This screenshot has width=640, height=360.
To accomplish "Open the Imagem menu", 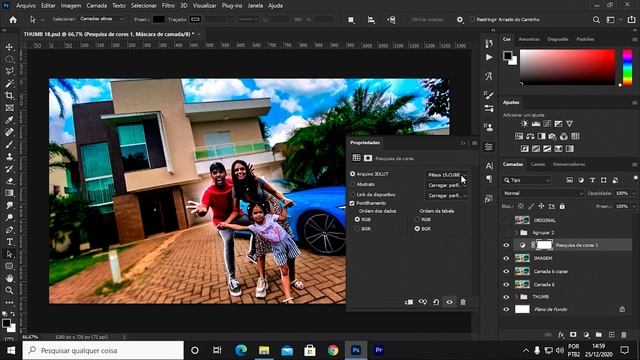I will click(x=71, y=6).
